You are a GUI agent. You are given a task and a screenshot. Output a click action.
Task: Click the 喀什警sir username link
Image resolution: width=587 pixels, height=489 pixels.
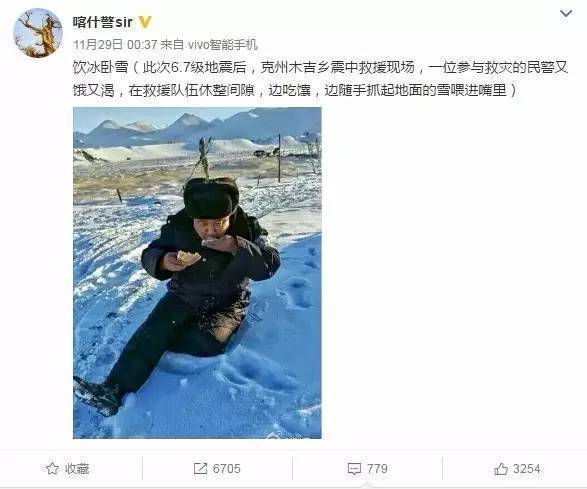103,22
